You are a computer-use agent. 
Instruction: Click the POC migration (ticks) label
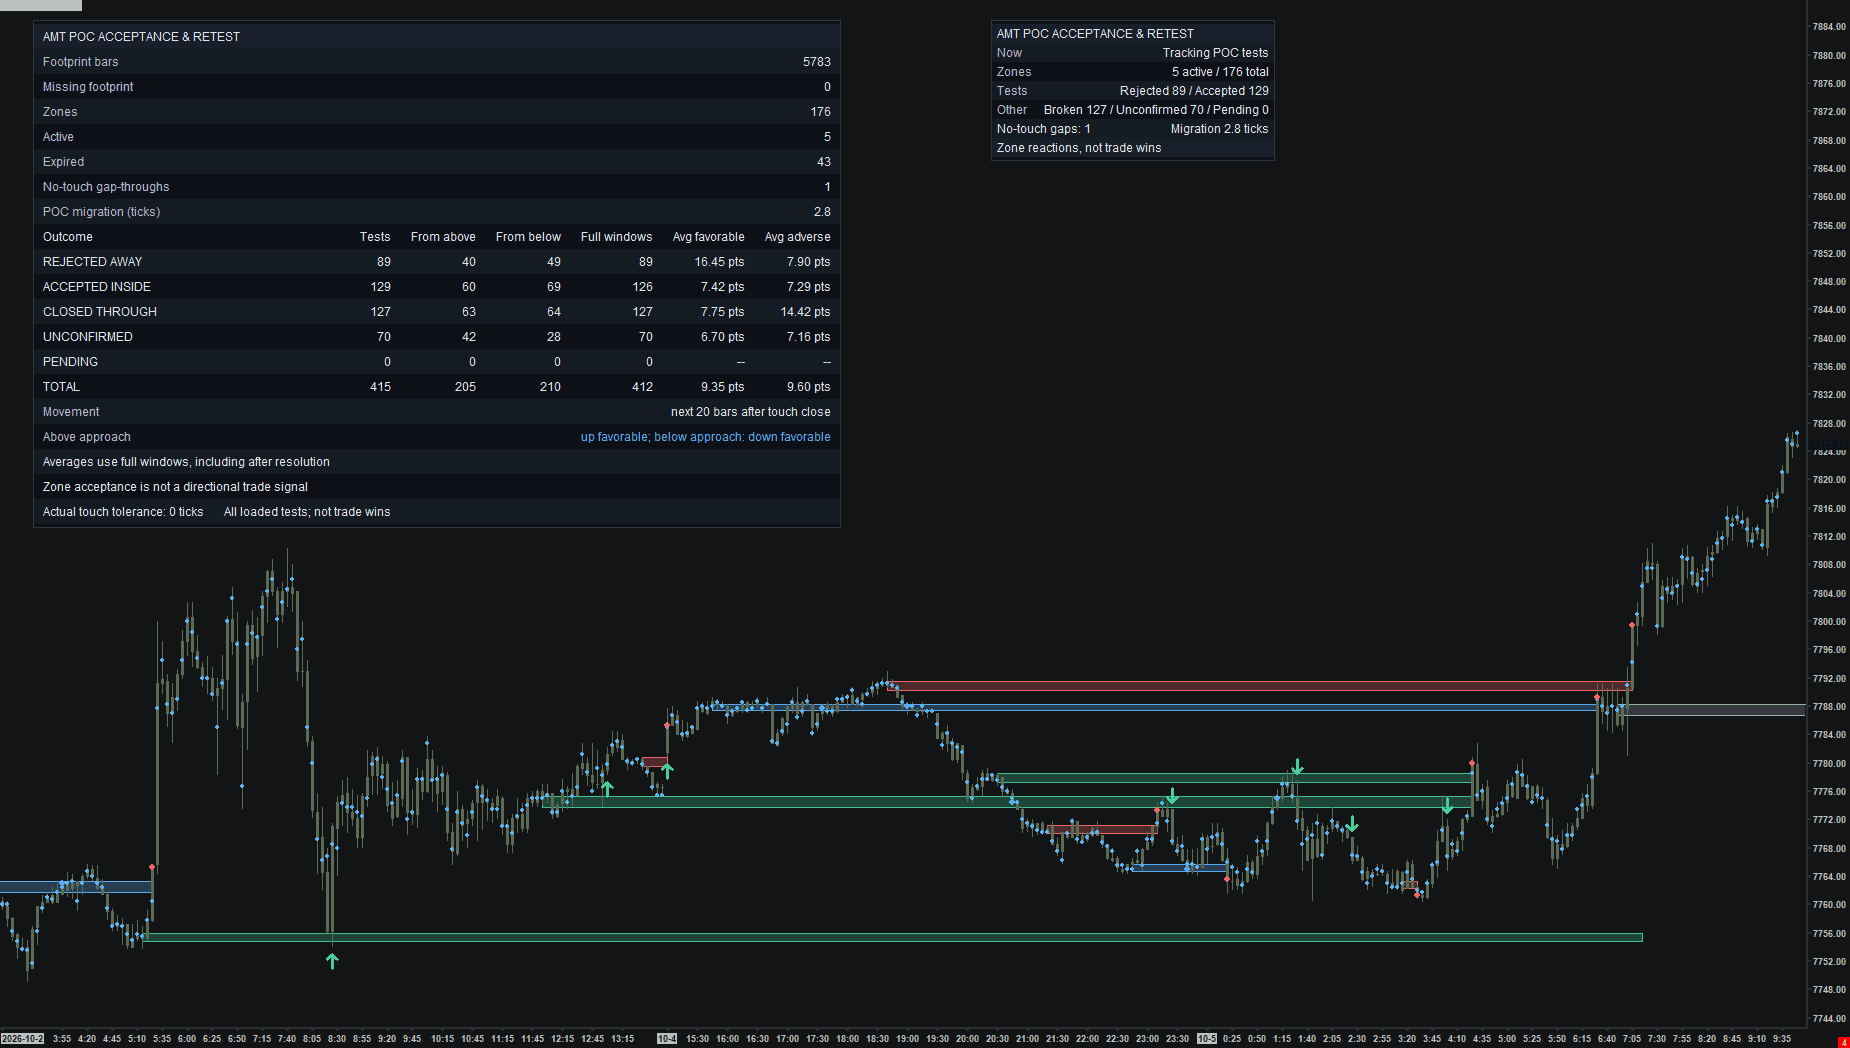tap(101, 212)
